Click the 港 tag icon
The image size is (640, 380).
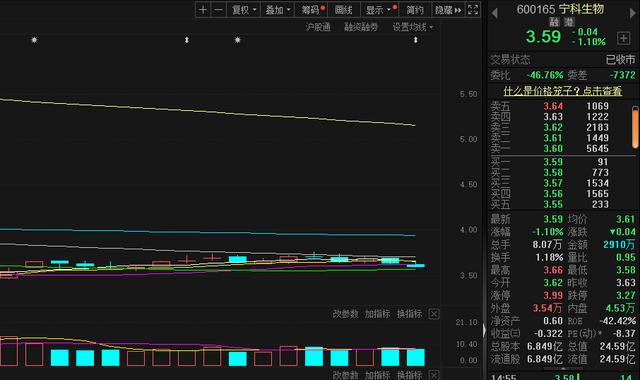569,22
